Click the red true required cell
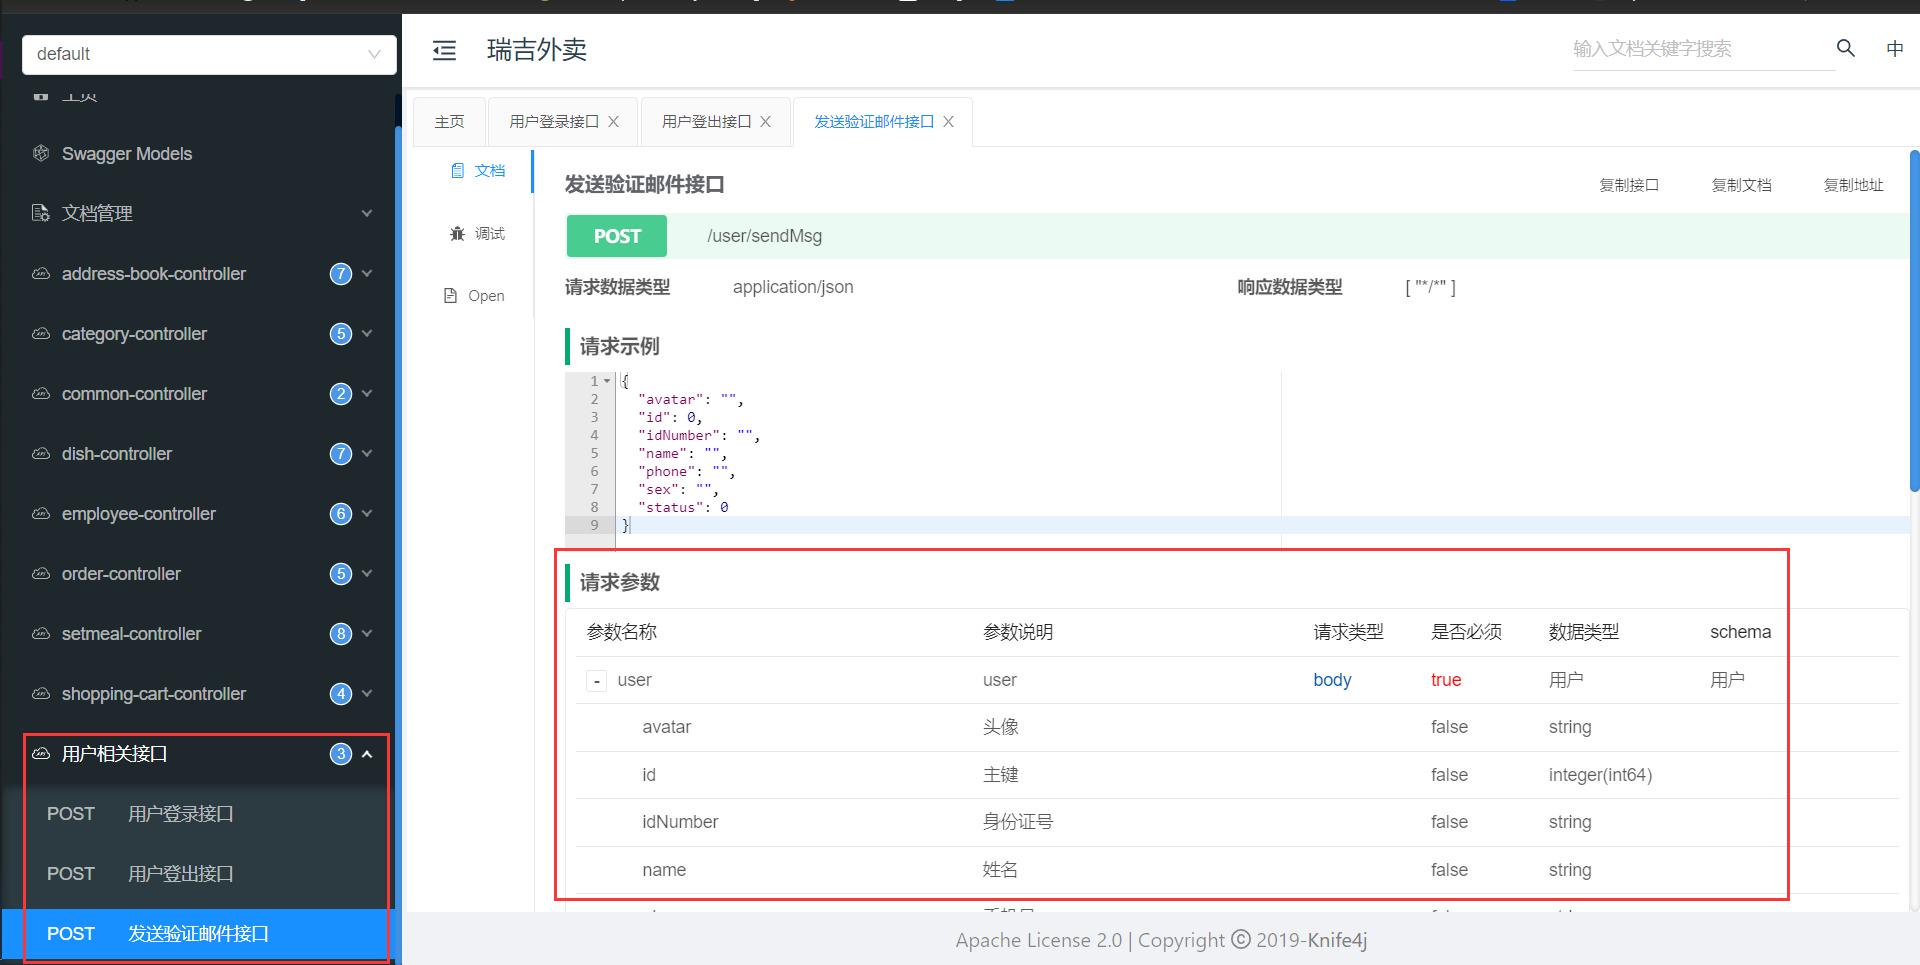This screenshot has width=1920, height=965. click(x=1446, y=680)
